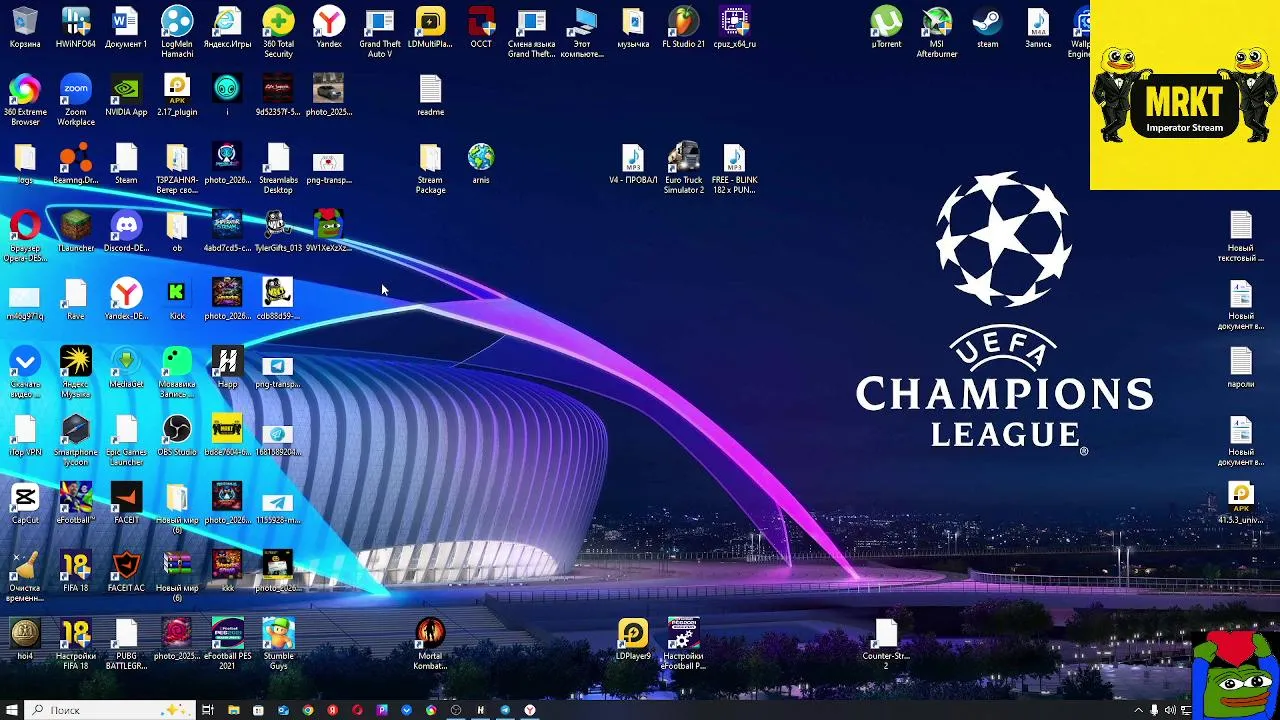Launch FIFA 18 game shortcut
The image size is (1280, 720).
[75, 572]
